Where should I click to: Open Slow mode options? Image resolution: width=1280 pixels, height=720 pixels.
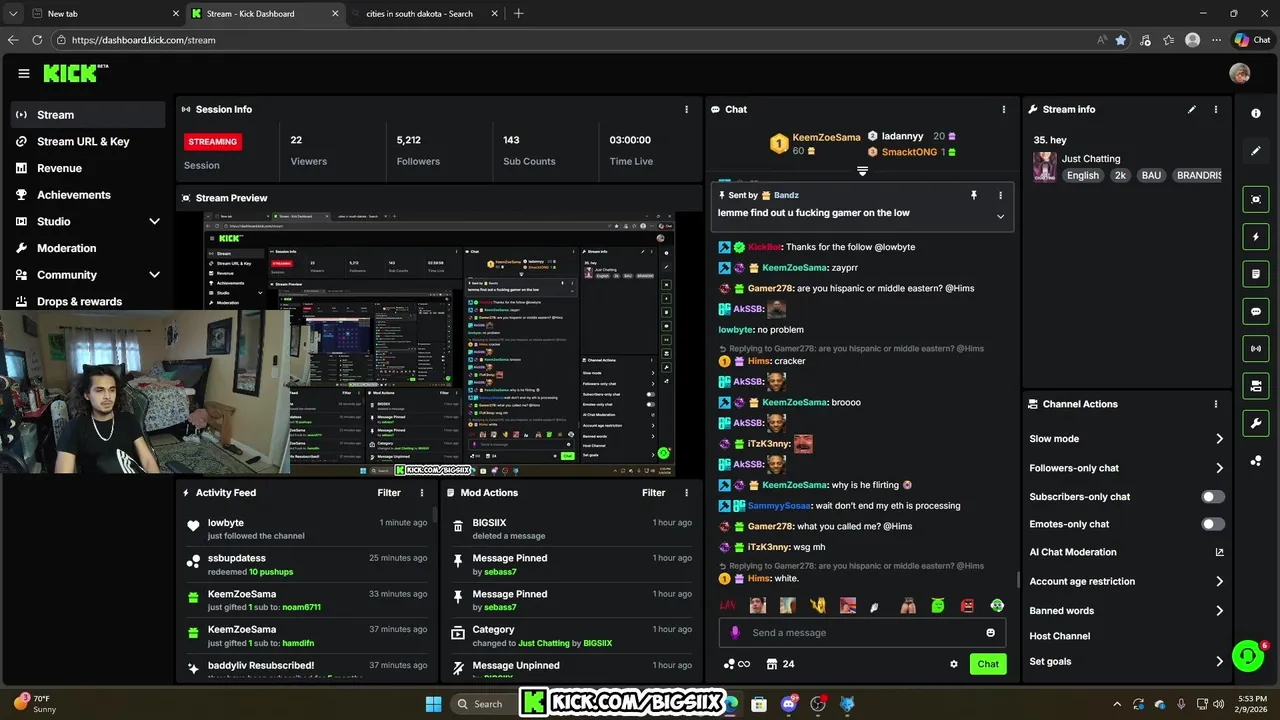point(1126,439)
